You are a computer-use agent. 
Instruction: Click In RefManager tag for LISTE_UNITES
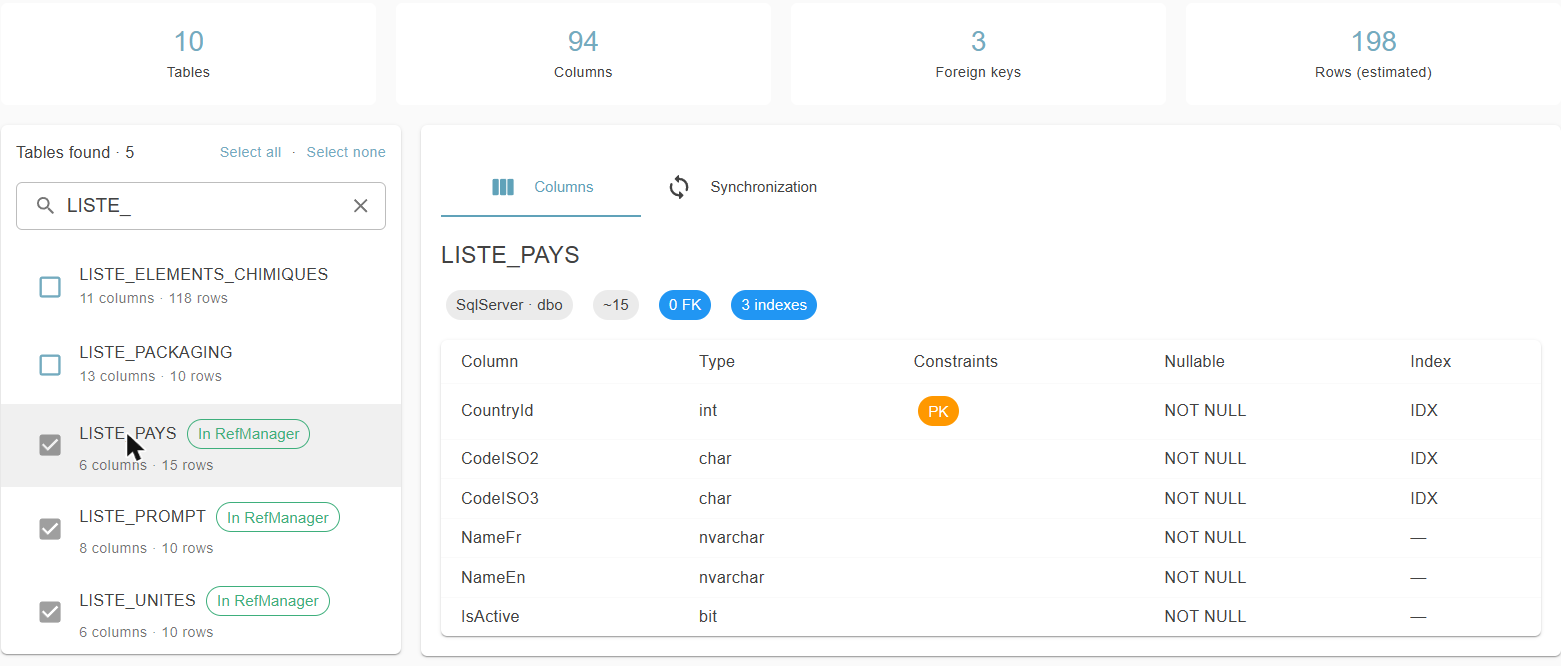[x=268, y=601]
